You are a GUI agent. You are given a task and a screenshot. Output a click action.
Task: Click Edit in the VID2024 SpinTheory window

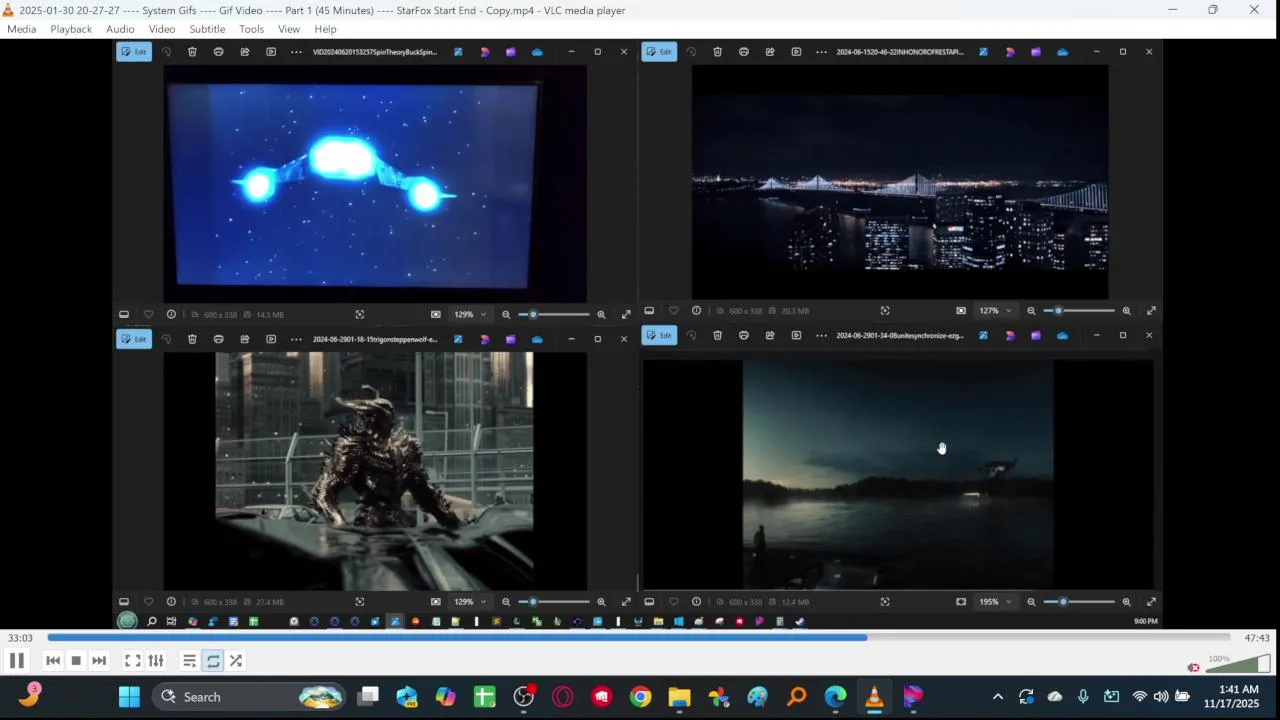134,52
